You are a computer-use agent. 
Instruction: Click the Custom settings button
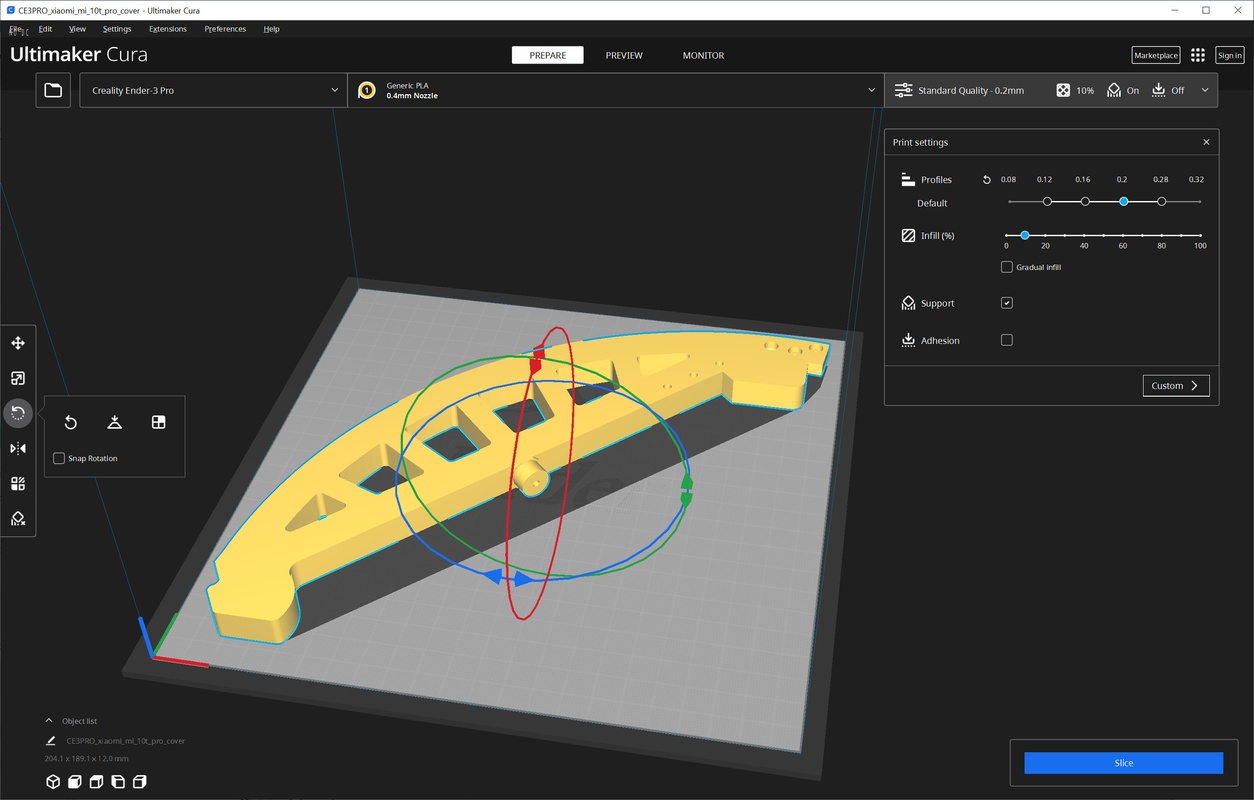tap(1175, 385)
